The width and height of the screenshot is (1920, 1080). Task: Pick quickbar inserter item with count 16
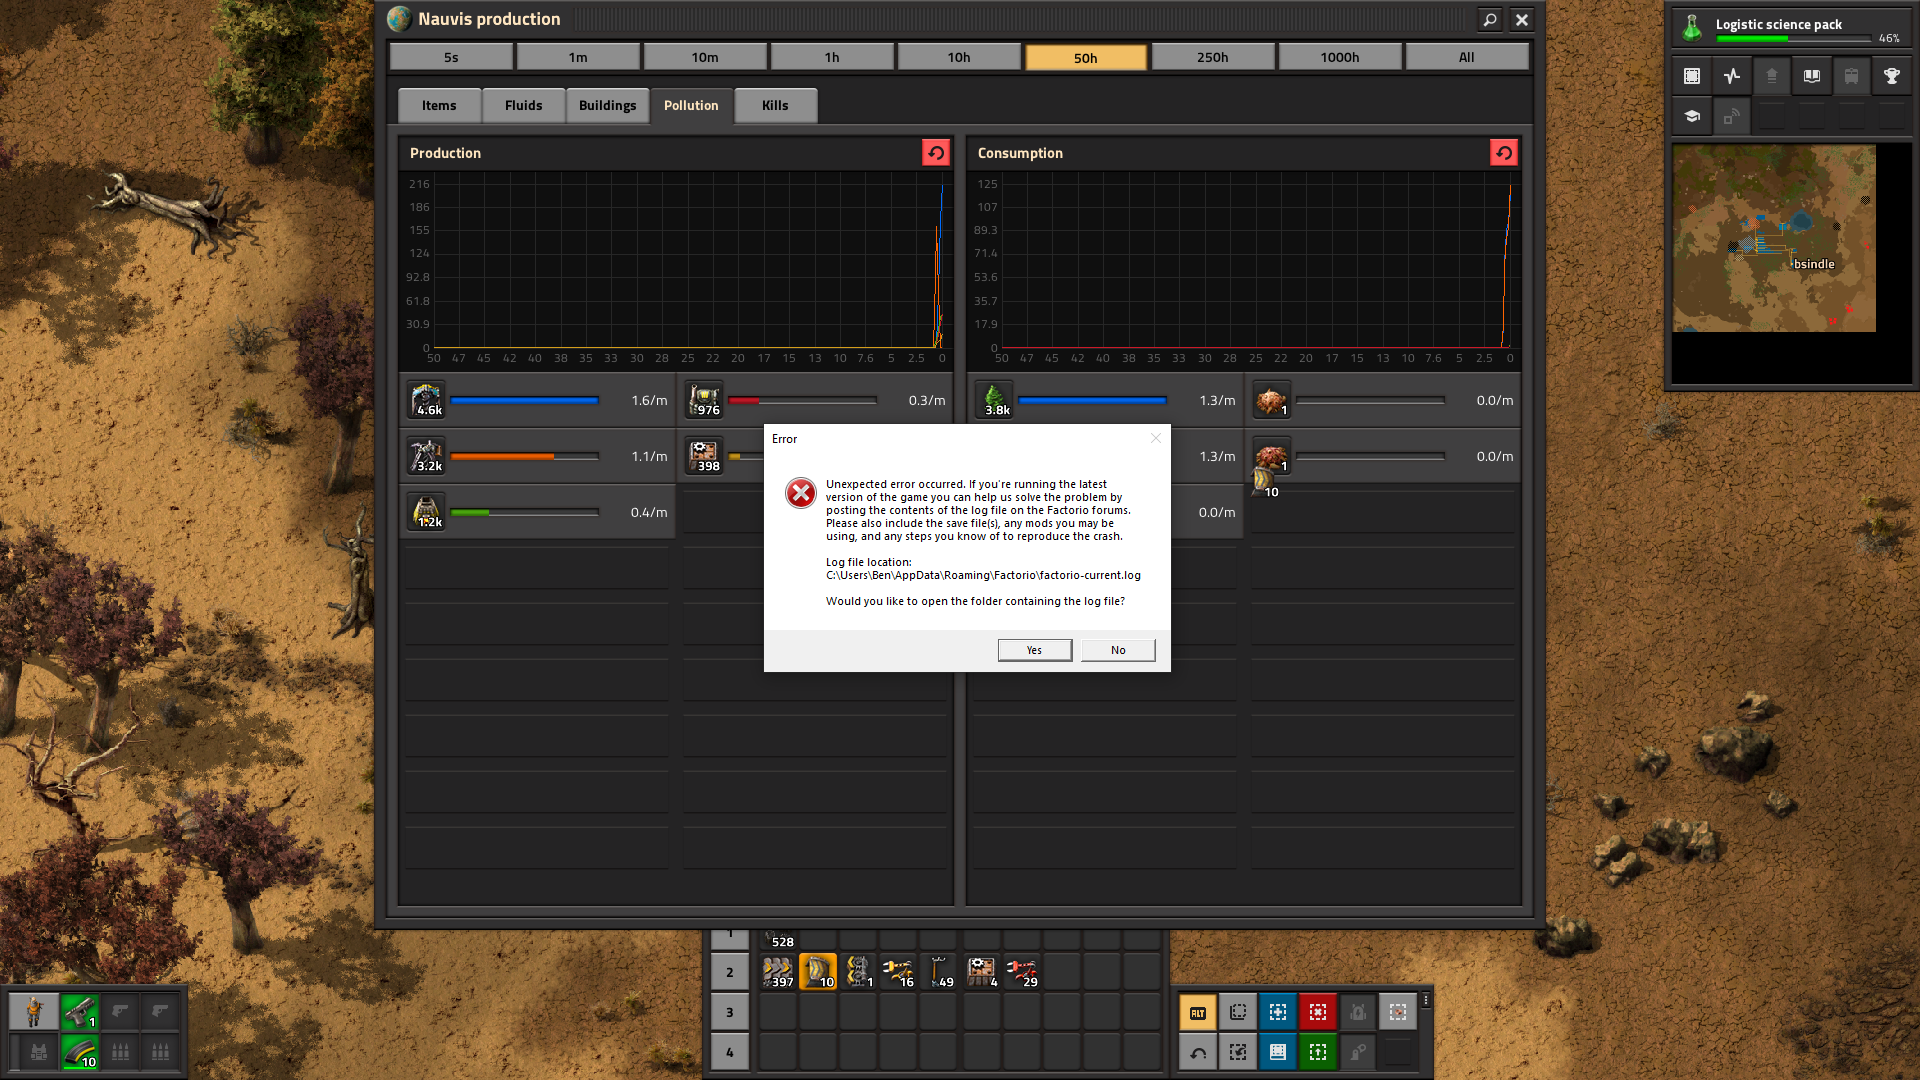(898, 972)
